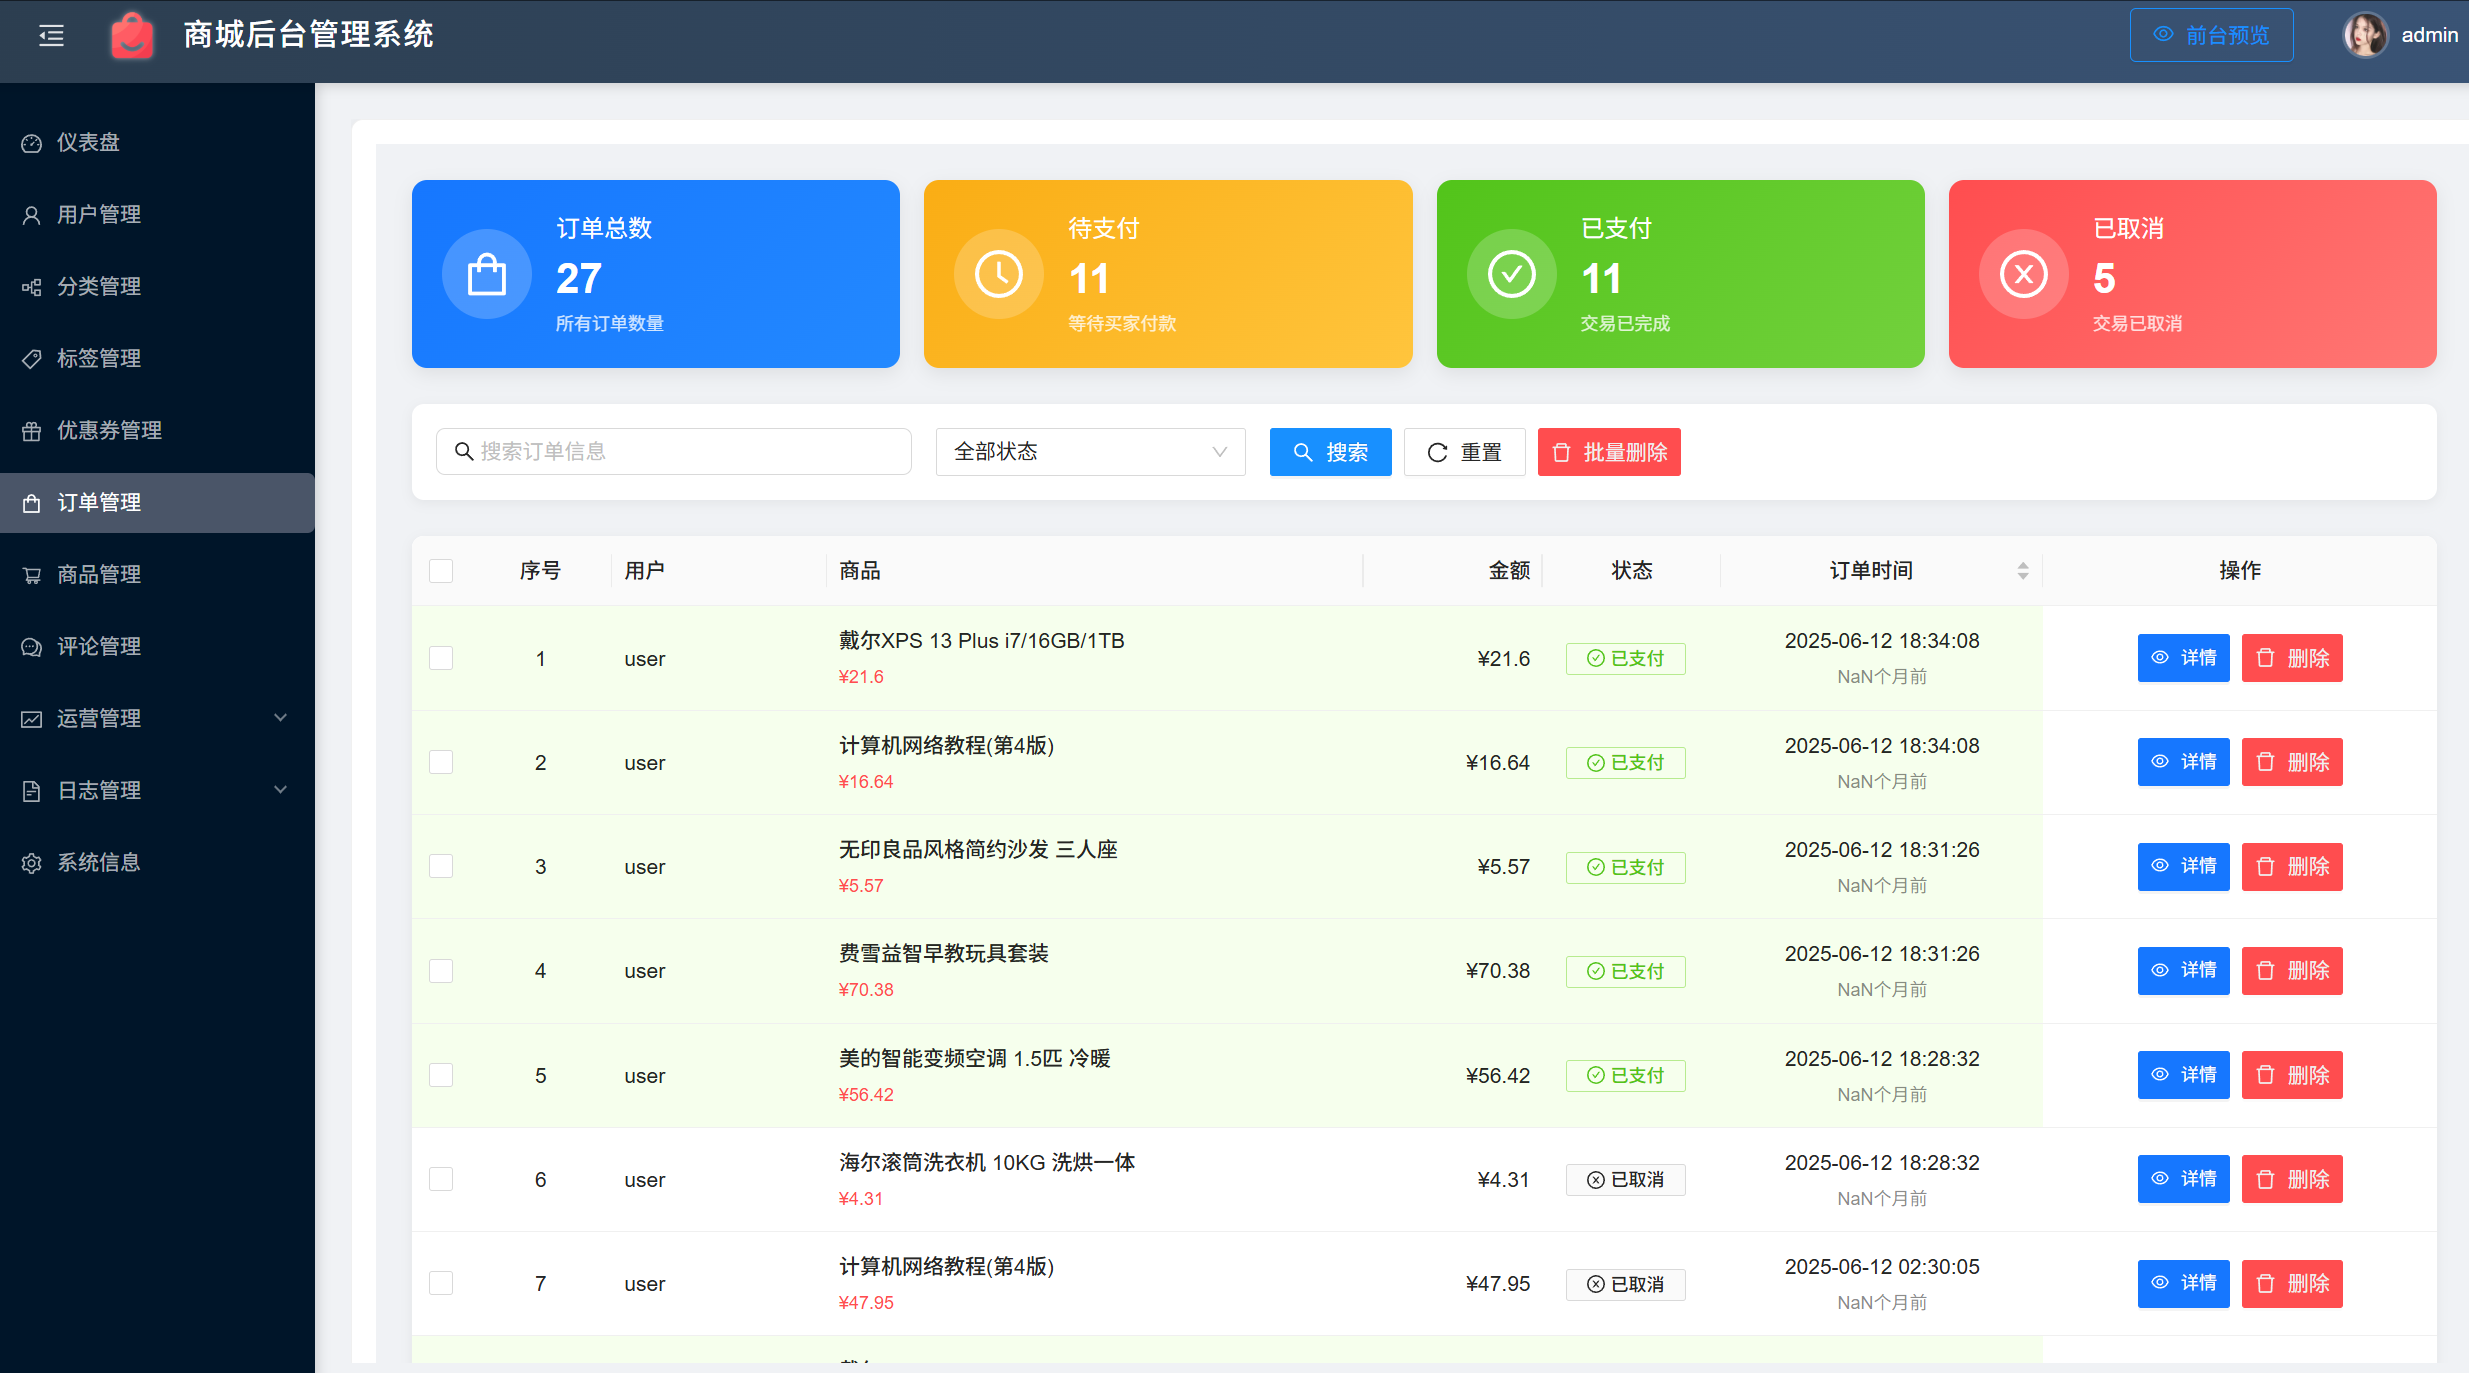Image resolution: width=2469 pixels, height=1373 pixels.
Task: Click the 前台预览 button in the header
Action: coord(2211,36)
